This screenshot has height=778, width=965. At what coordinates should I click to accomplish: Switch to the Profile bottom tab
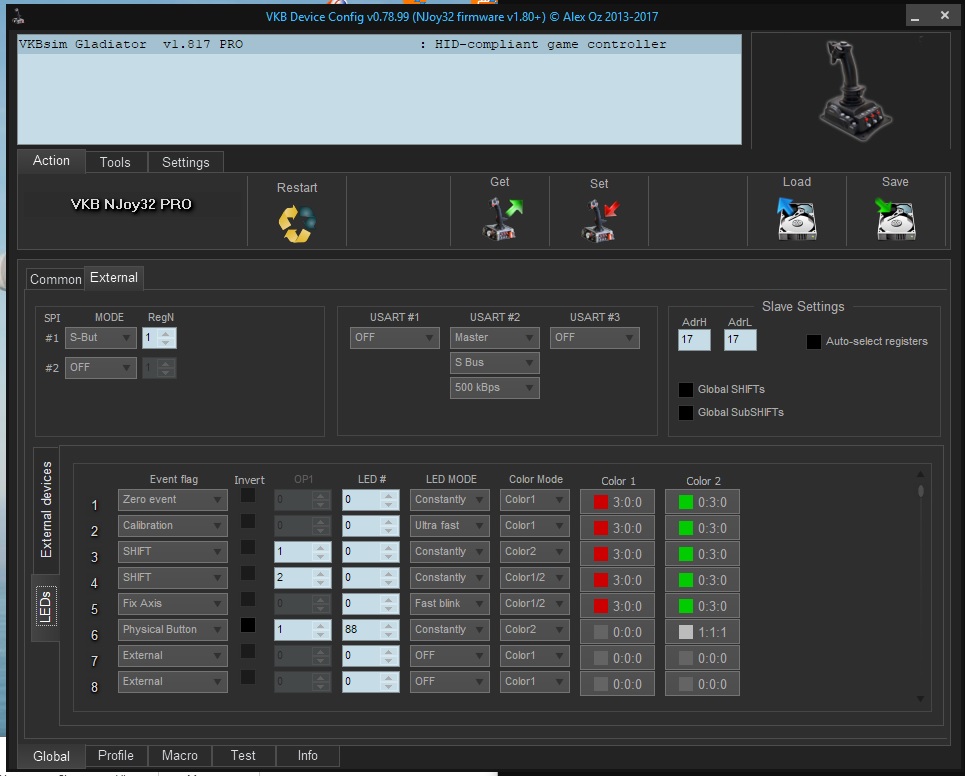116,756
